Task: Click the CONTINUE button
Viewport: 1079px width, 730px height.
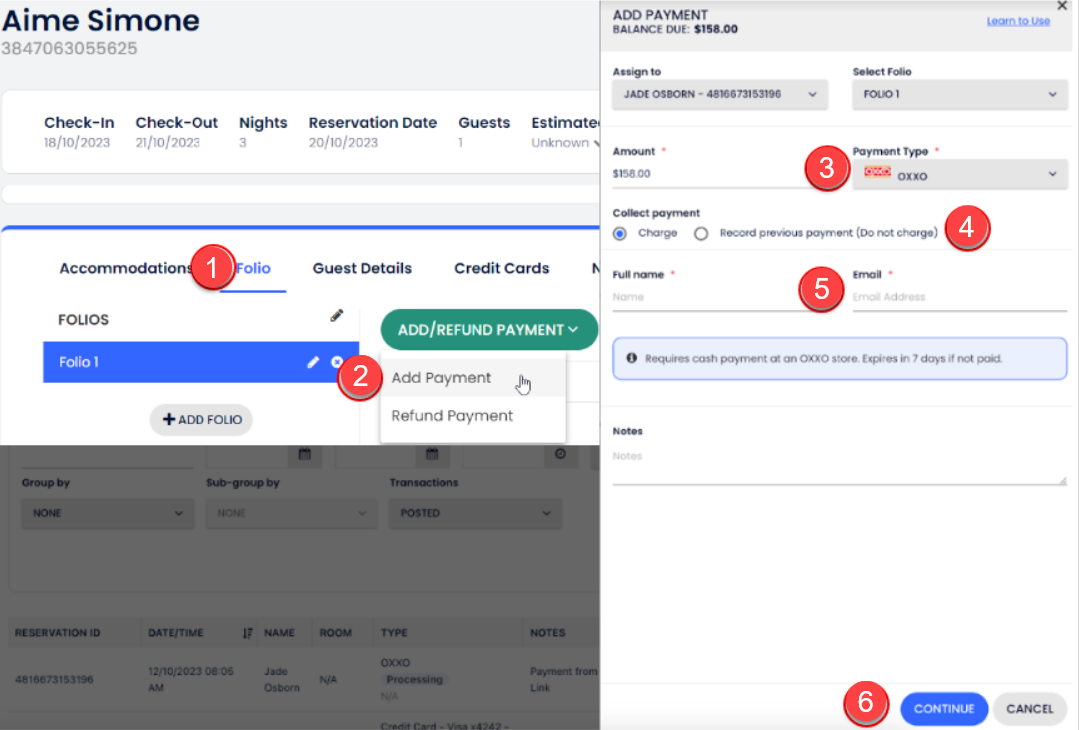Action: 944,709
